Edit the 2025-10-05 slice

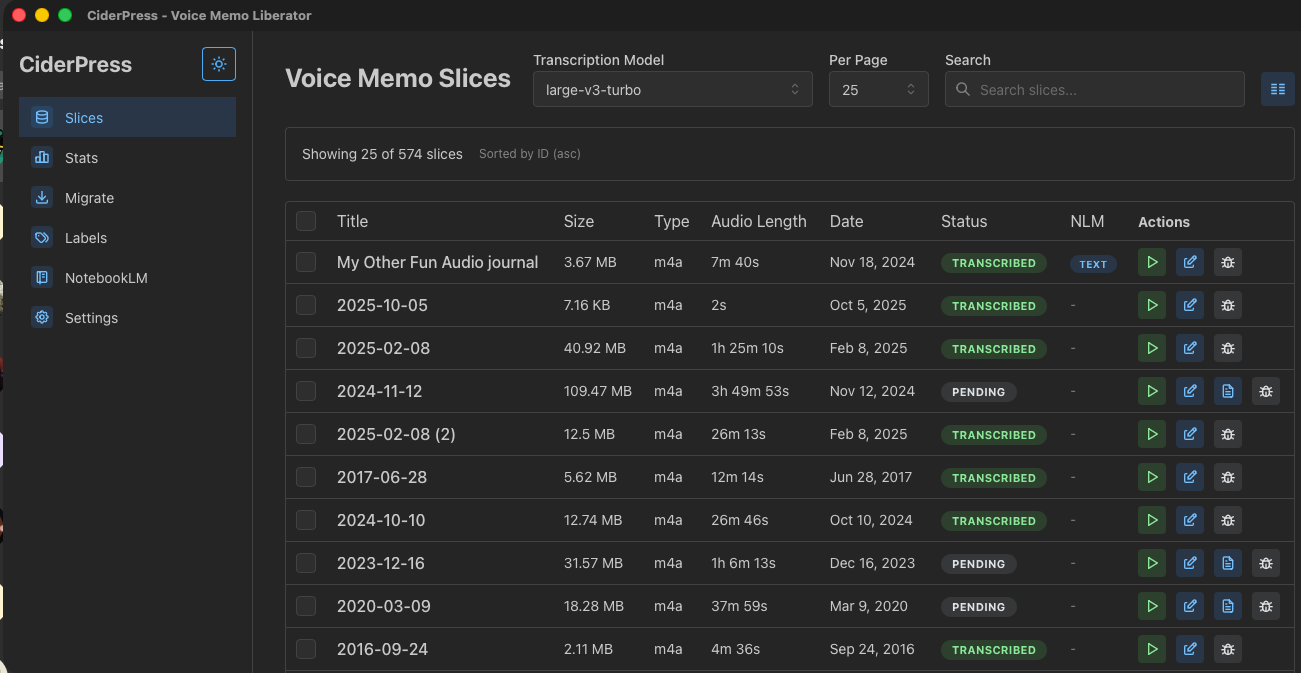(1190, 306)
